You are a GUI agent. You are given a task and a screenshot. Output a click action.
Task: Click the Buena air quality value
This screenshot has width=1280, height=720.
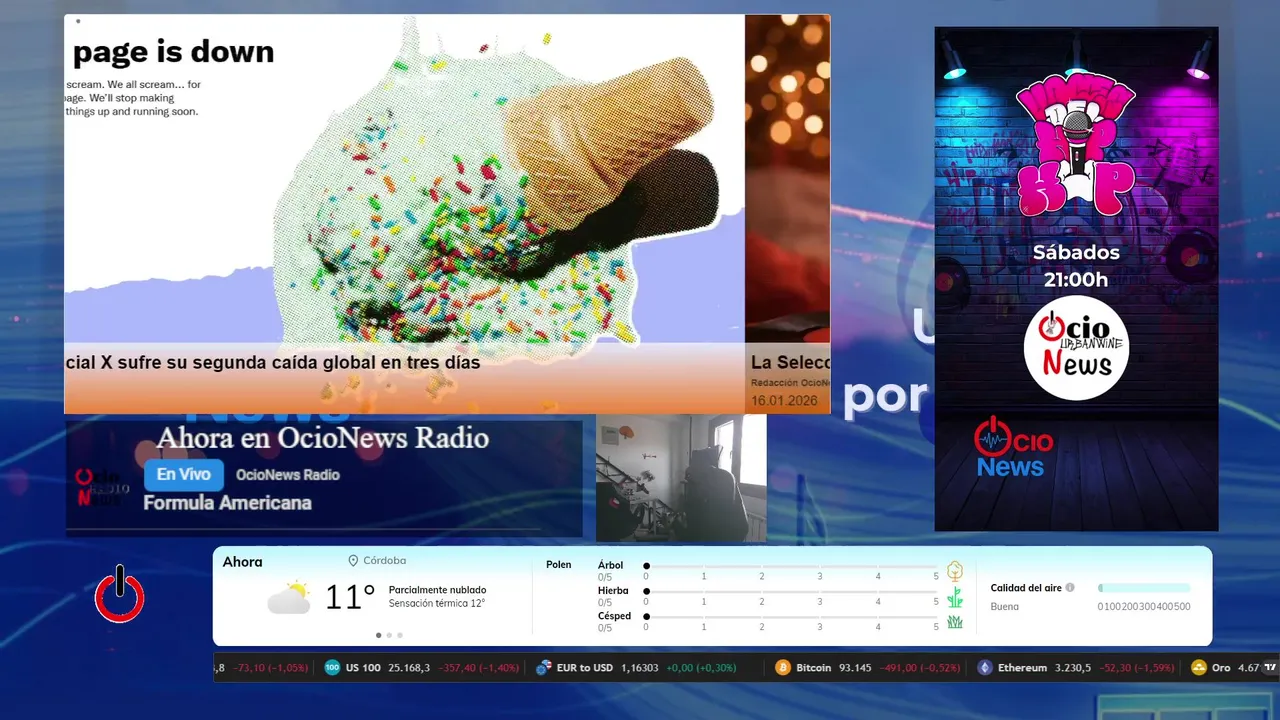[1005, 607]
